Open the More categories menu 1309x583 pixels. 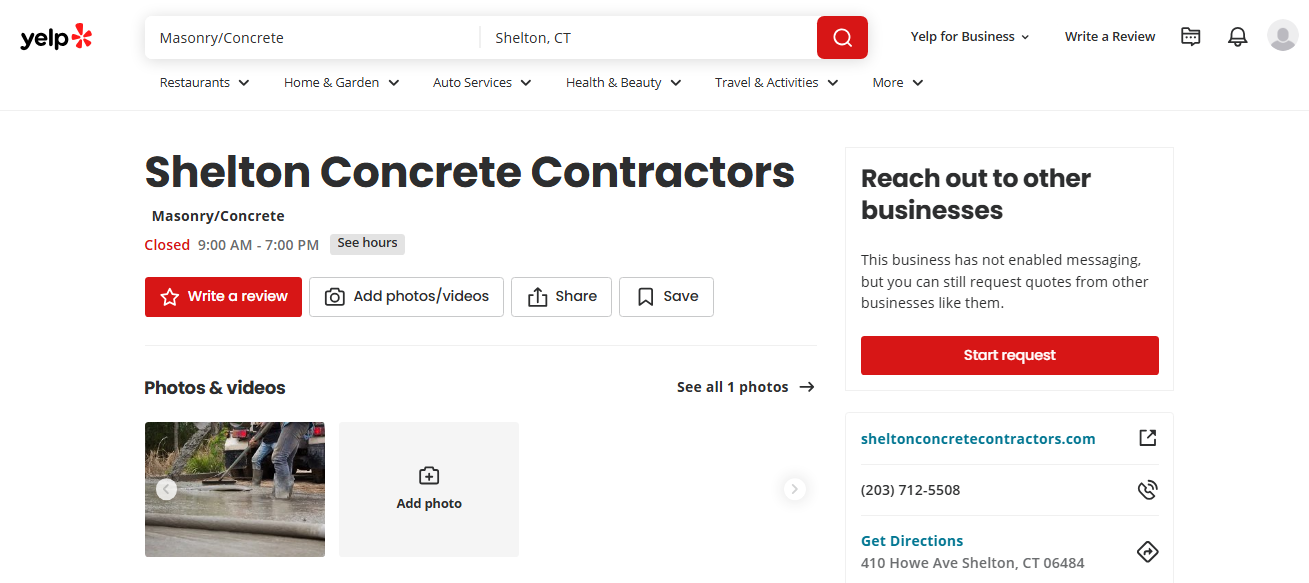coord(898,83)
